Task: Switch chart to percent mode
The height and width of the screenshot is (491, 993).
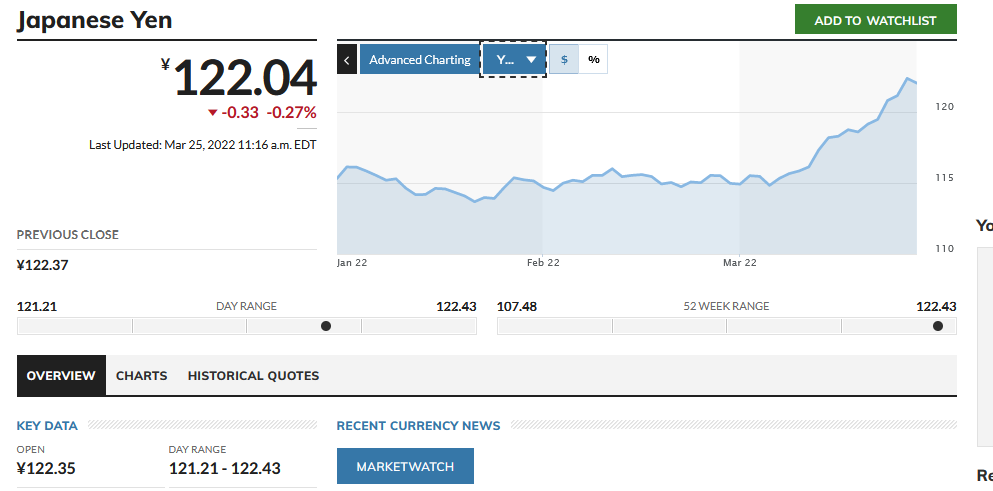Action: tap(593, 60)
